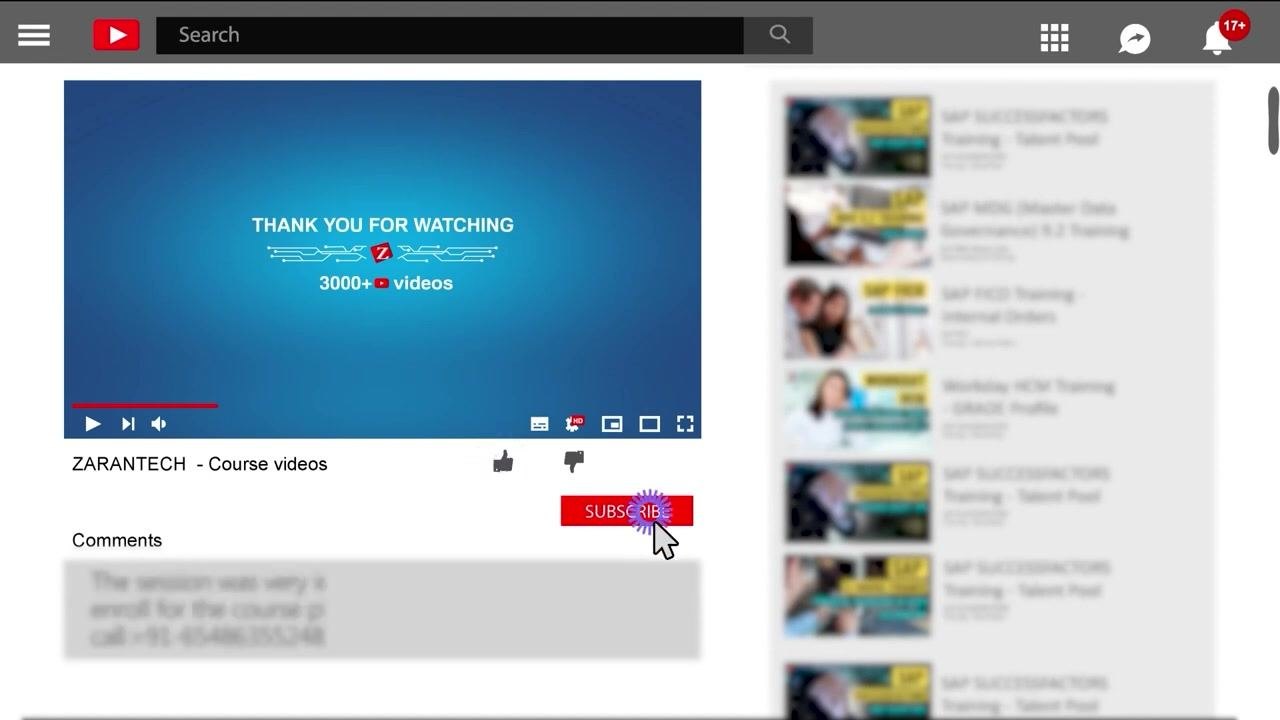Click the blurred comment box
The image size is (1280, 720).
[382, 609]
